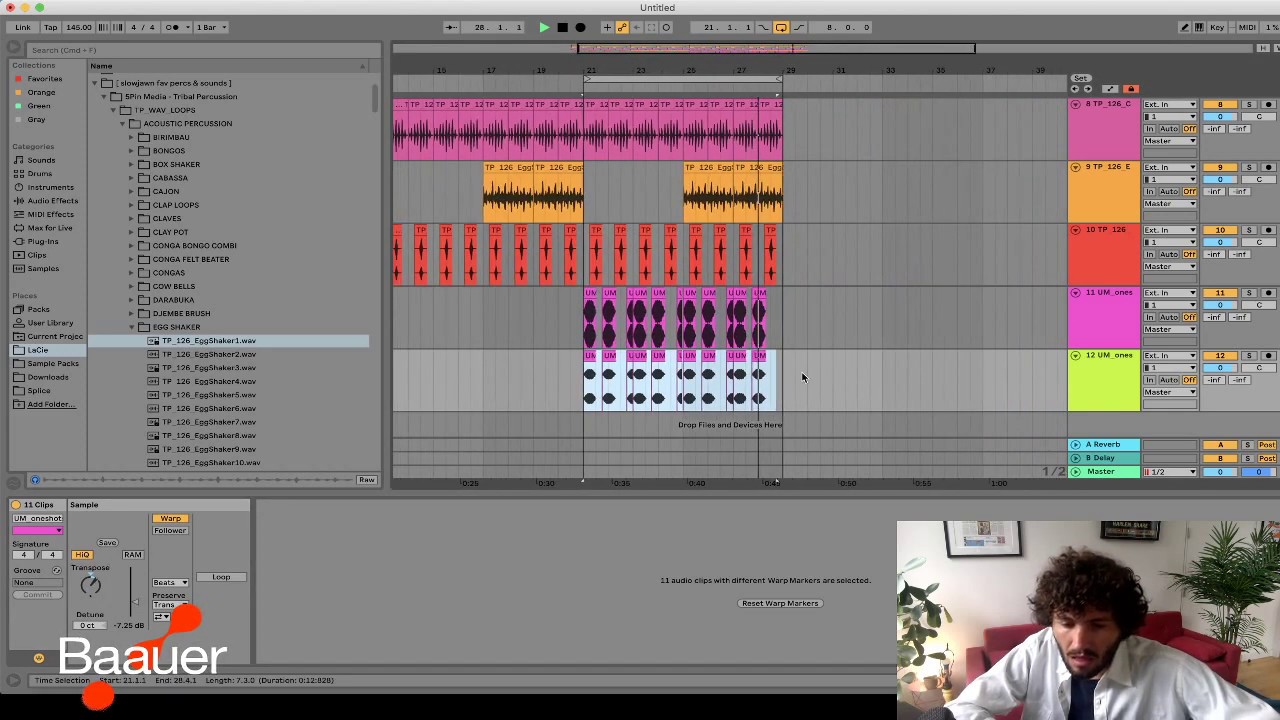Image resolution: width=1280 pixels, height=720 pixels.
Task: Select TP_126_EggShaker3.wav file
Action: [209, 368]
